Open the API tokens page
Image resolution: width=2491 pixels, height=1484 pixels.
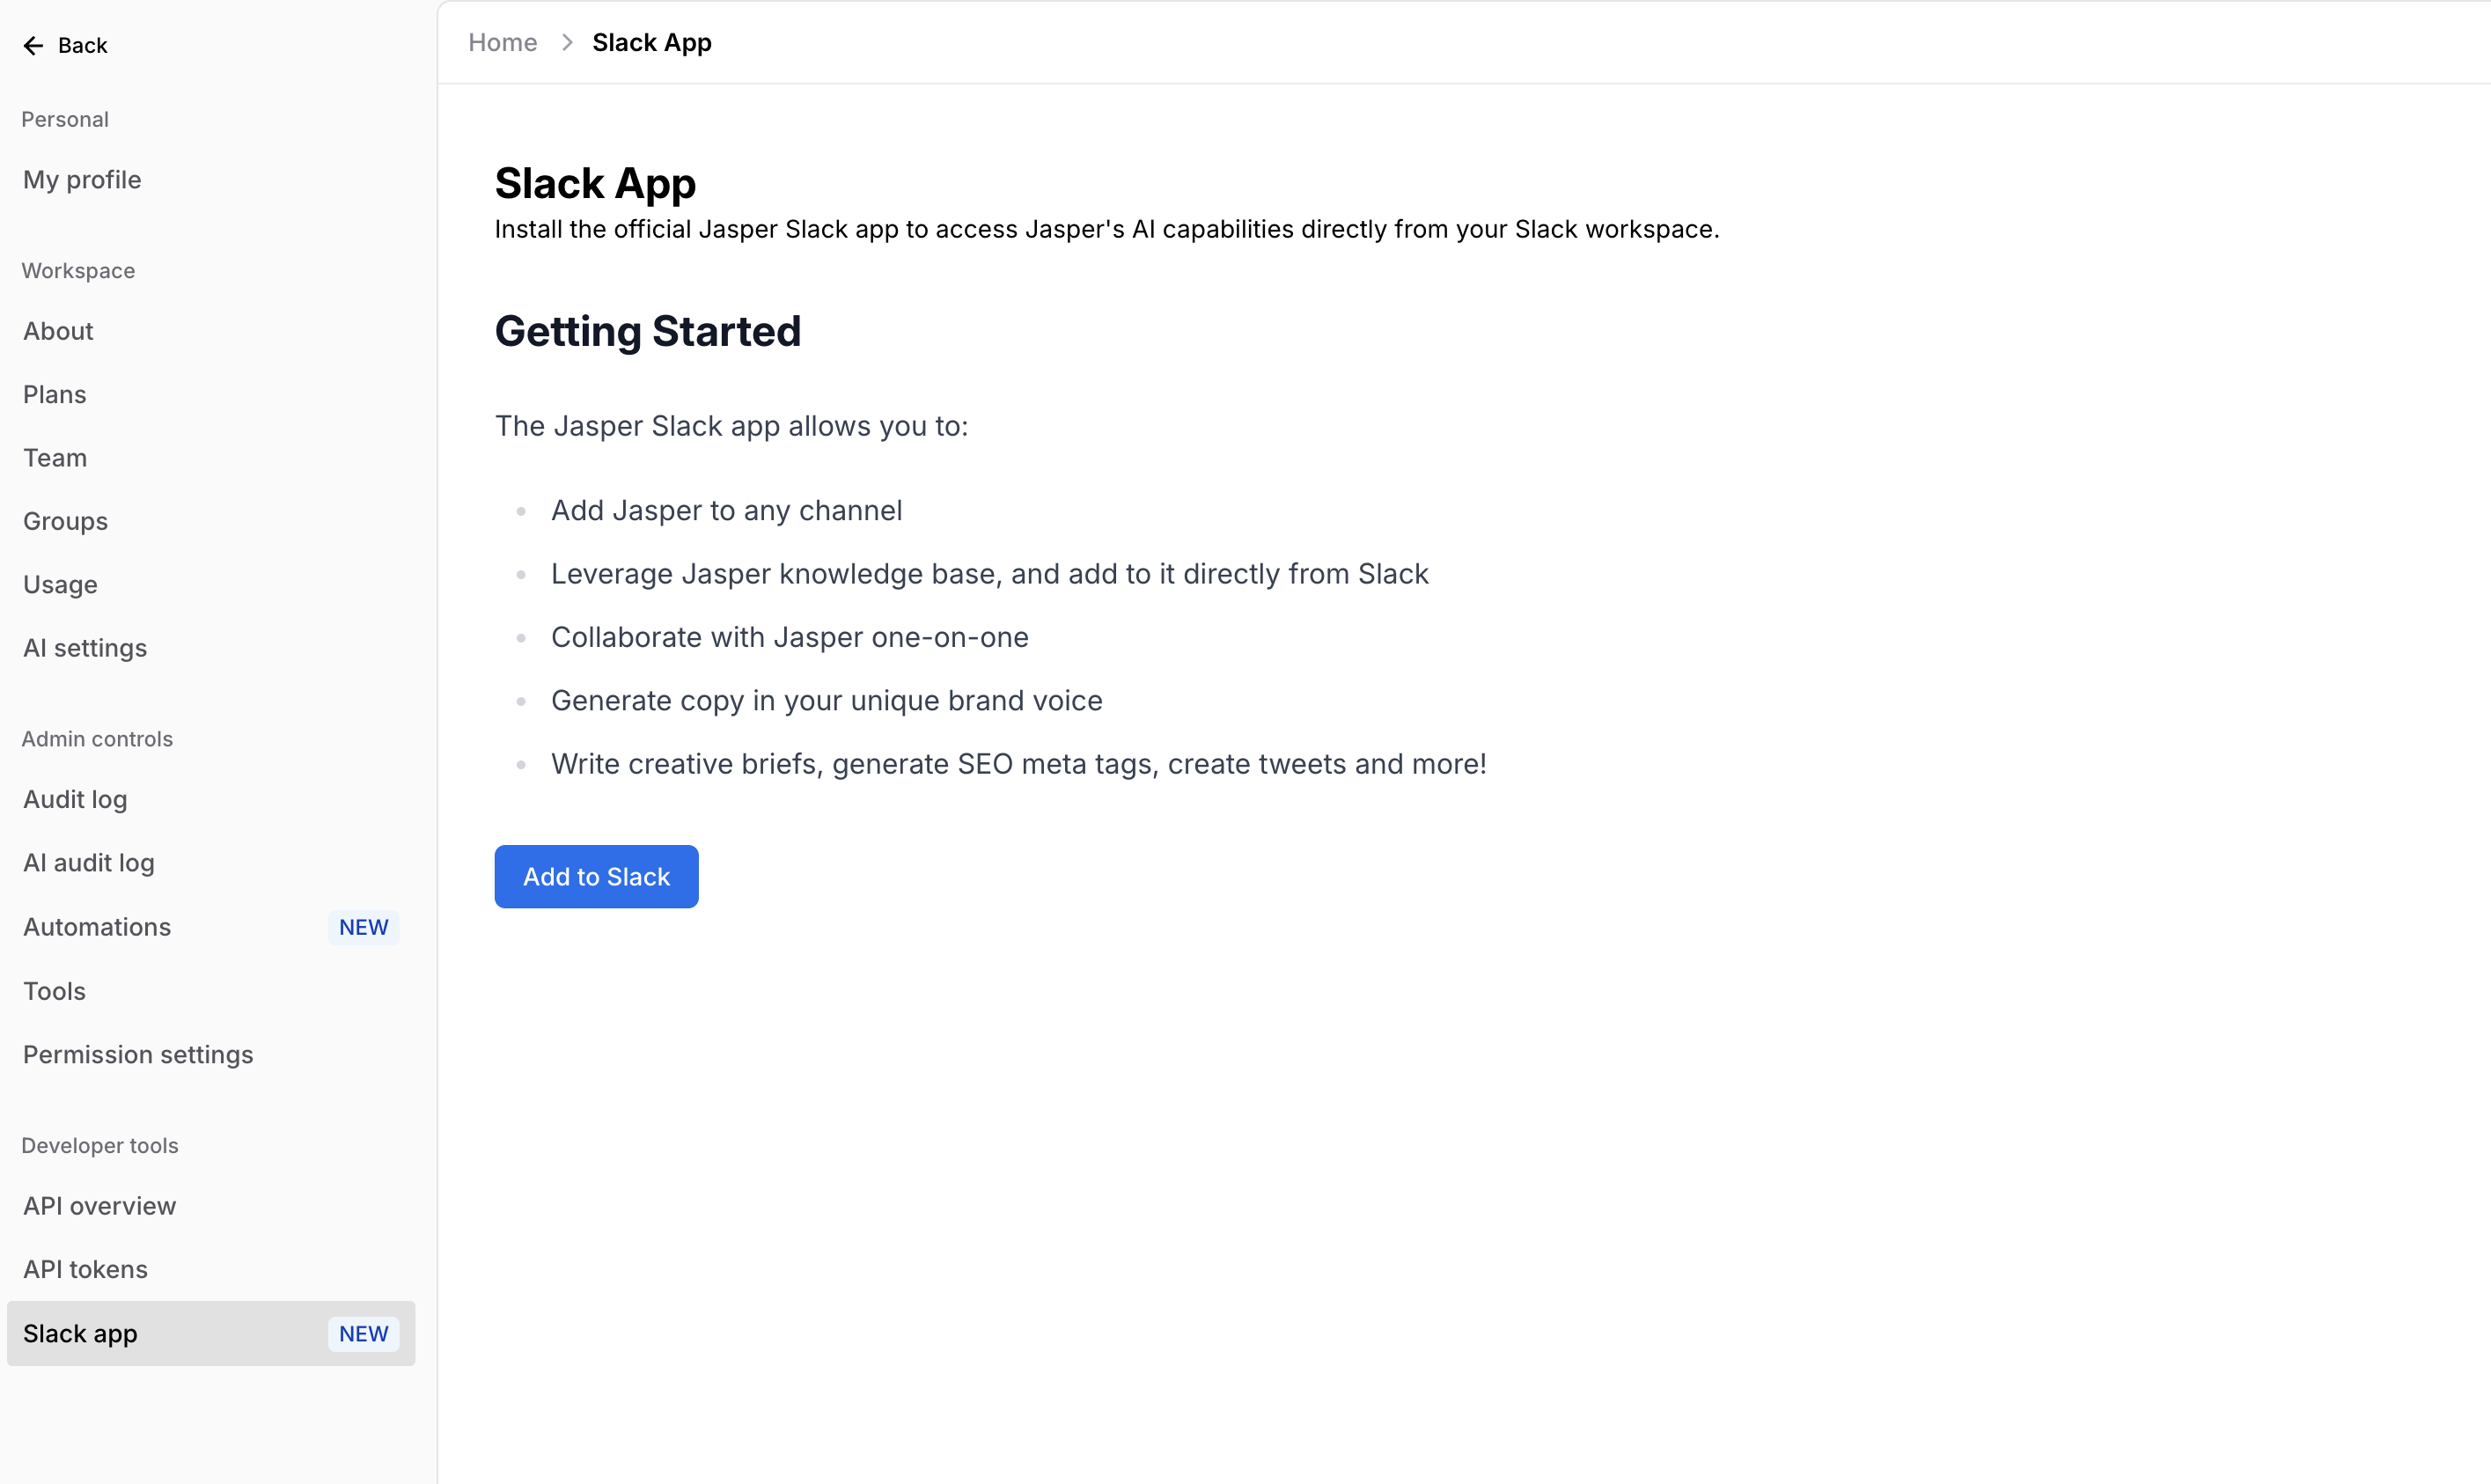[85, 1269]
